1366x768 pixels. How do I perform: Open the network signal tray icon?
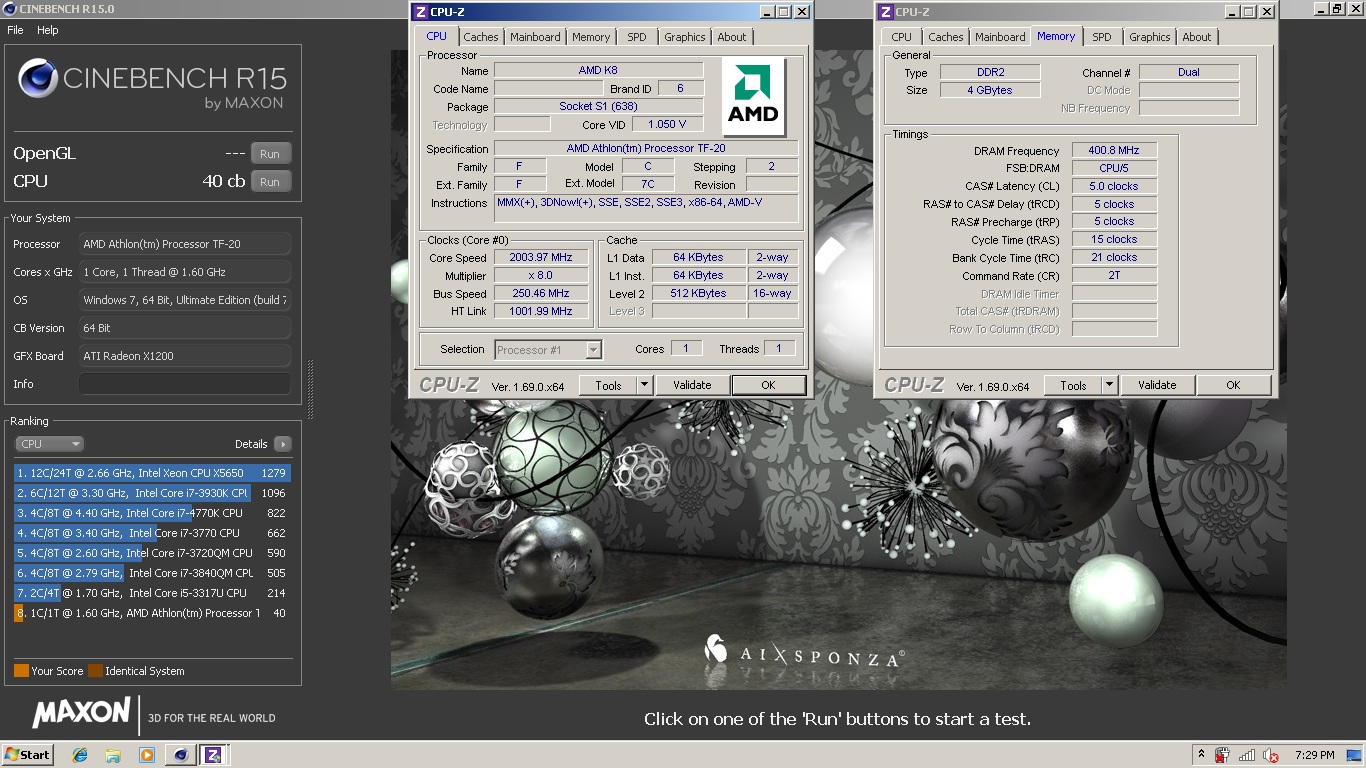tap(1247, 755)
